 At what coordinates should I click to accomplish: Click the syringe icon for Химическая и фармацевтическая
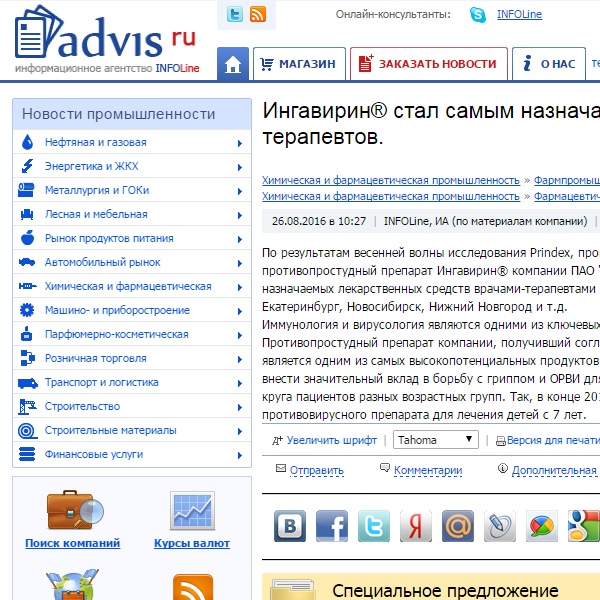(27, 286)
